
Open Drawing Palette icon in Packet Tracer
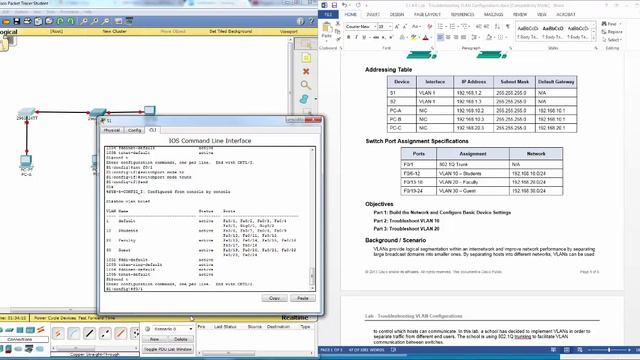click(x=118, y=21)
